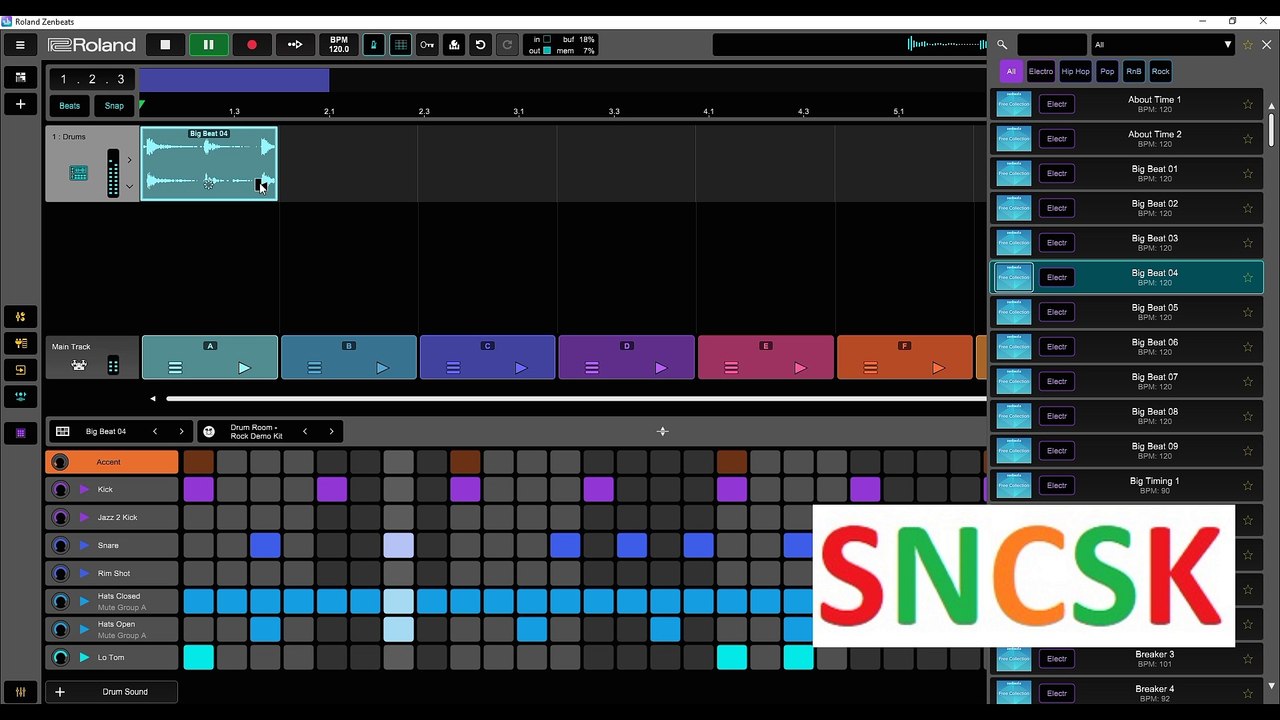
Task: Open the Drums track instrument icon
Action: pyautogui.click(x=78, y=173)
